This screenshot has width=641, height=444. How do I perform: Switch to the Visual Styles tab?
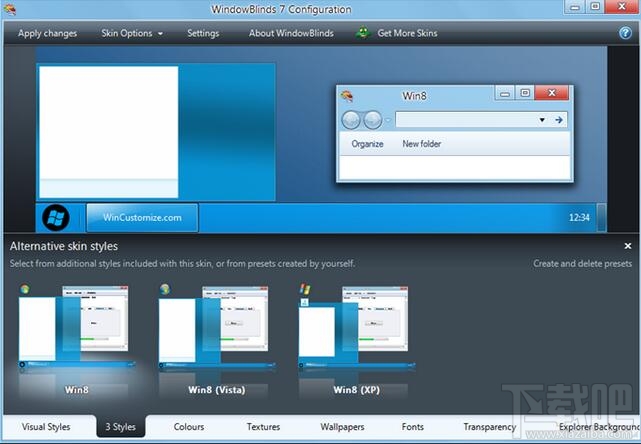[46, 427]
